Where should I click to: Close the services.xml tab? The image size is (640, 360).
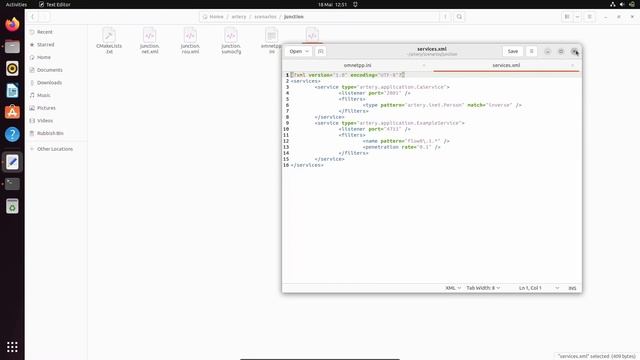[572, 65]
